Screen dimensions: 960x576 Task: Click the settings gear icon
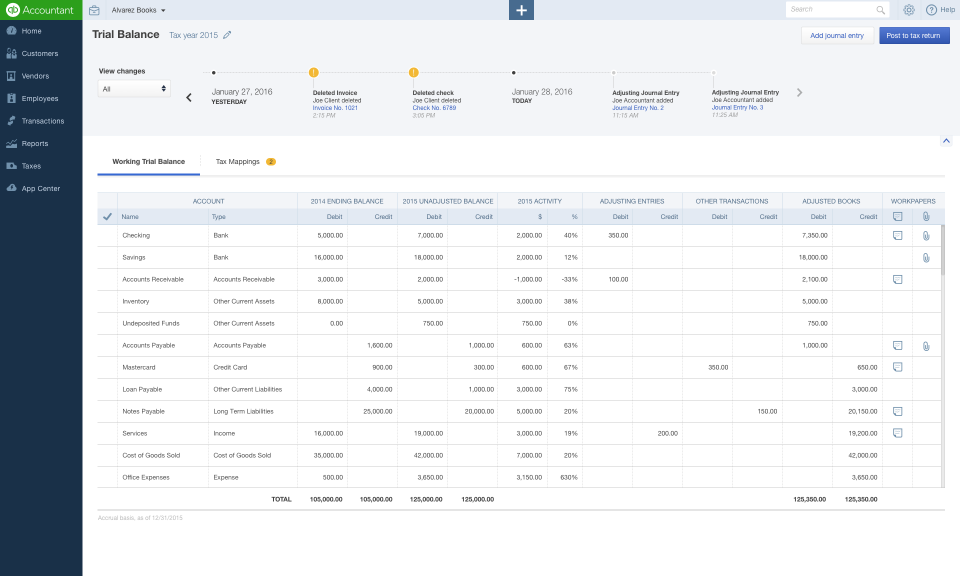point(909,10)
